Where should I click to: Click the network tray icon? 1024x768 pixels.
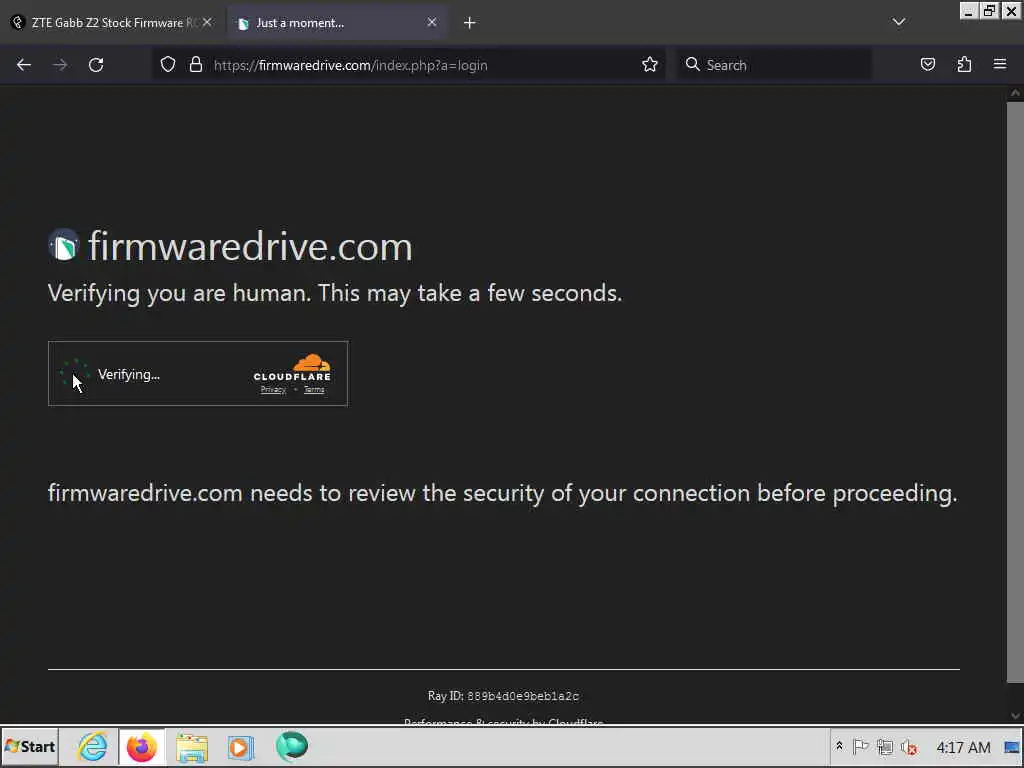click(x=885, y=746)
